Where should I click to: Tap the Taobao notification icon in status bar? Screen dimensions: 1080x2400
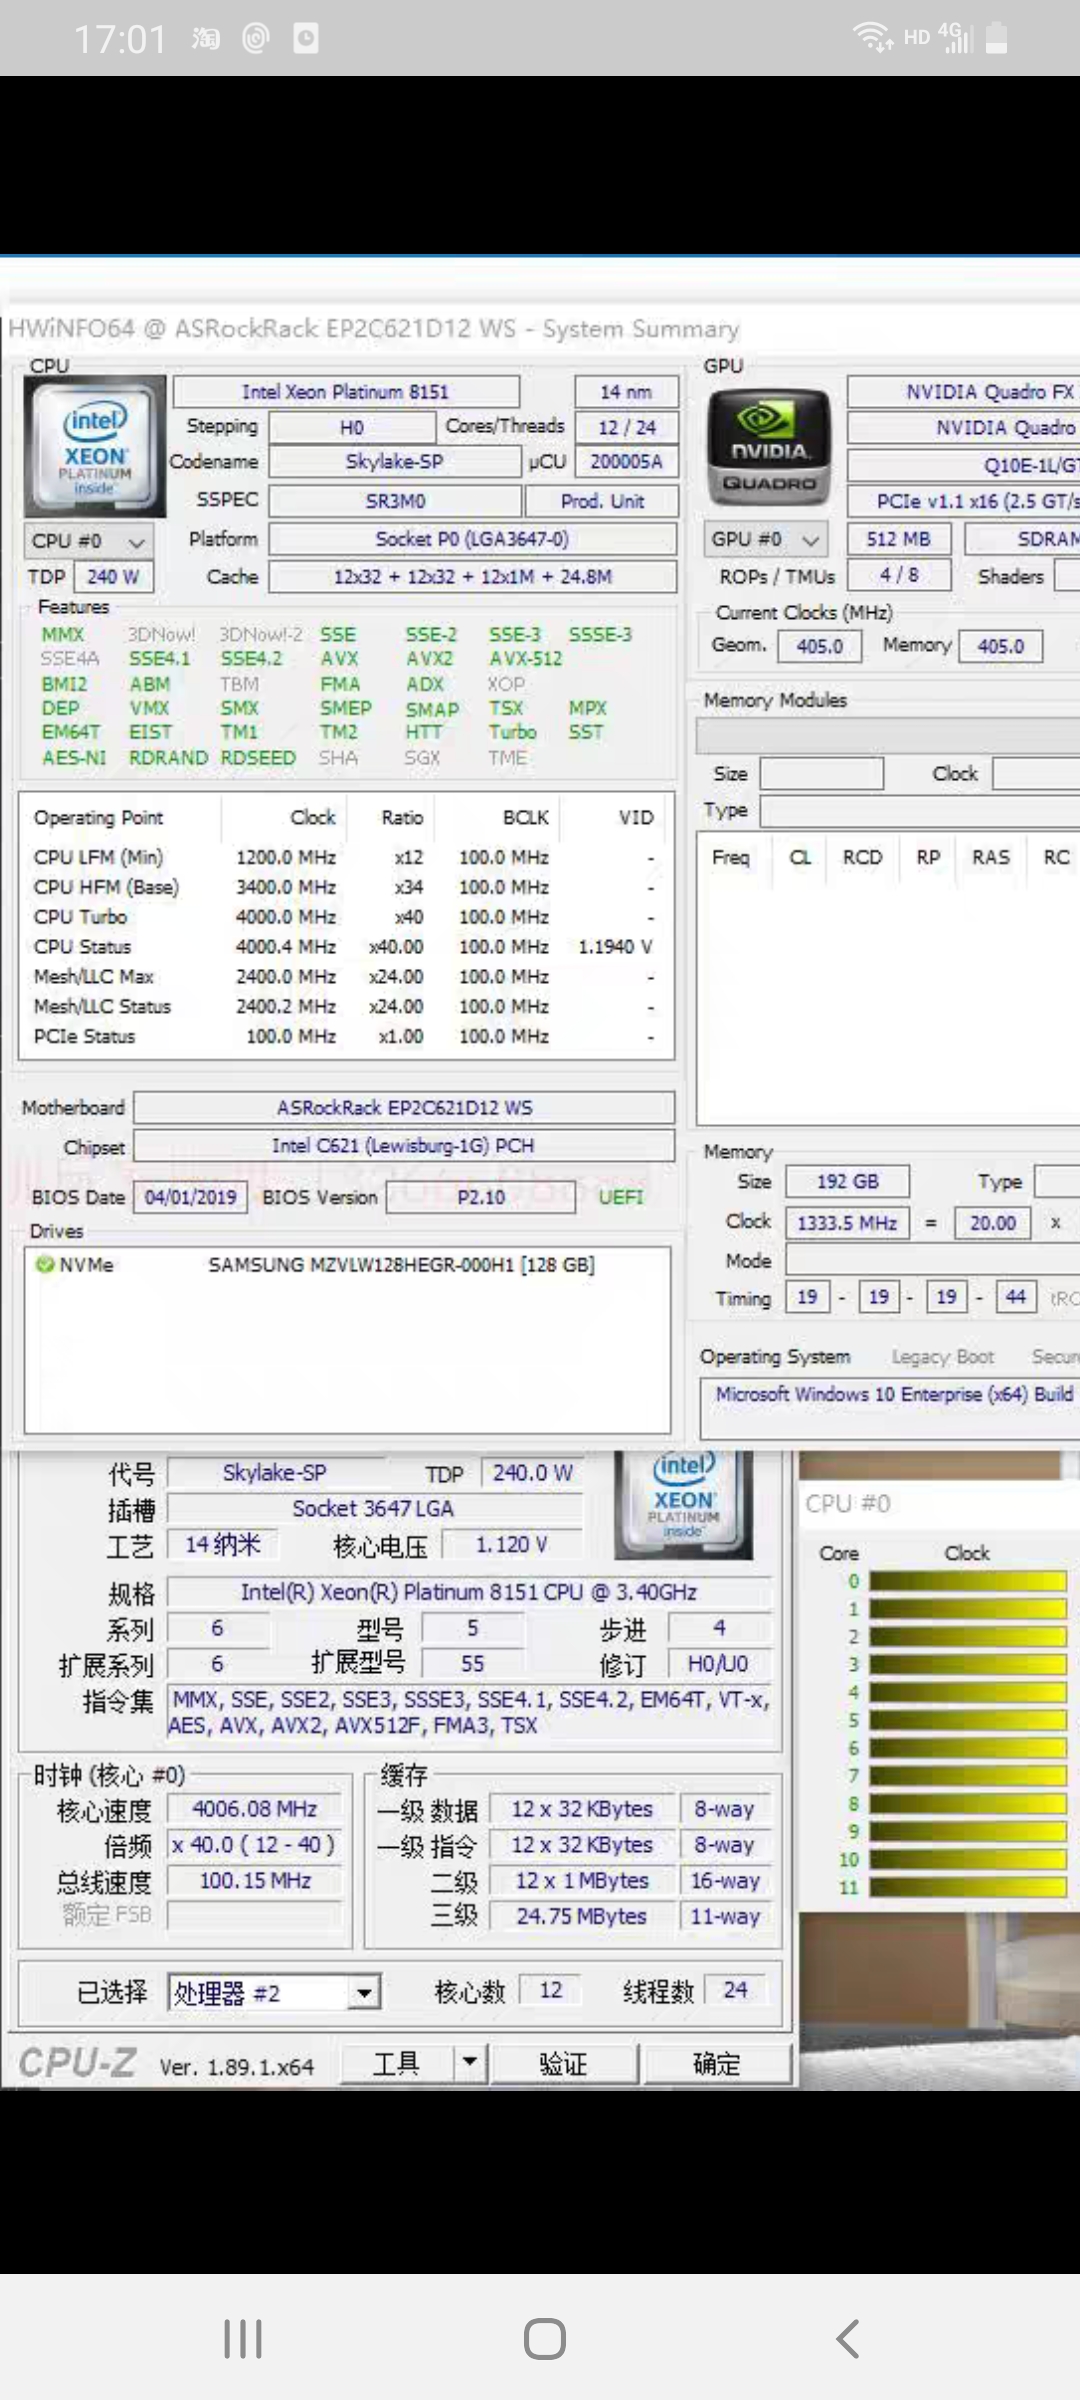coord(206,39)
